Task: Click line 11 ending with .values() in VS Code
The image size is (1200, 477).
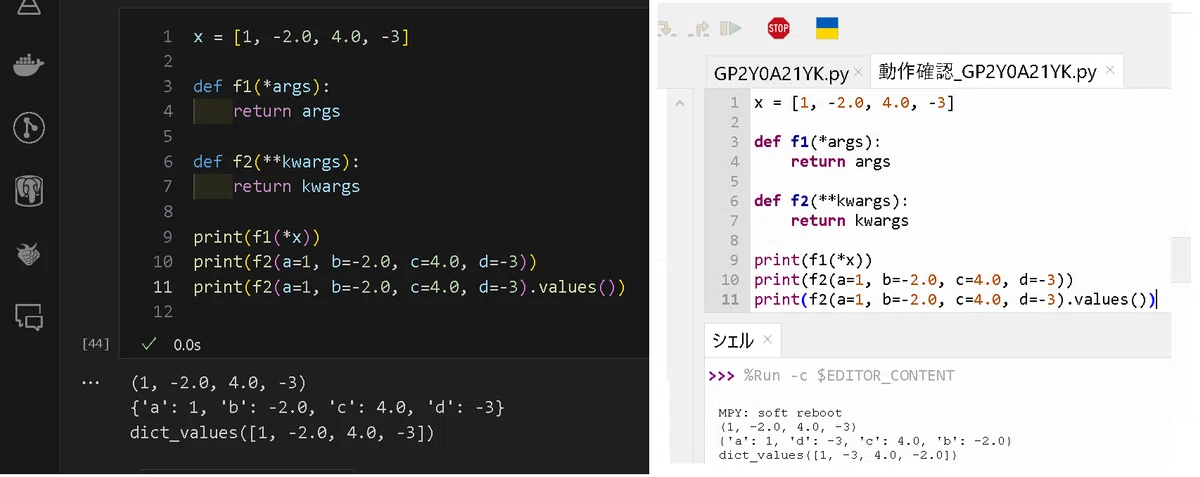Action: coord(409,287)
